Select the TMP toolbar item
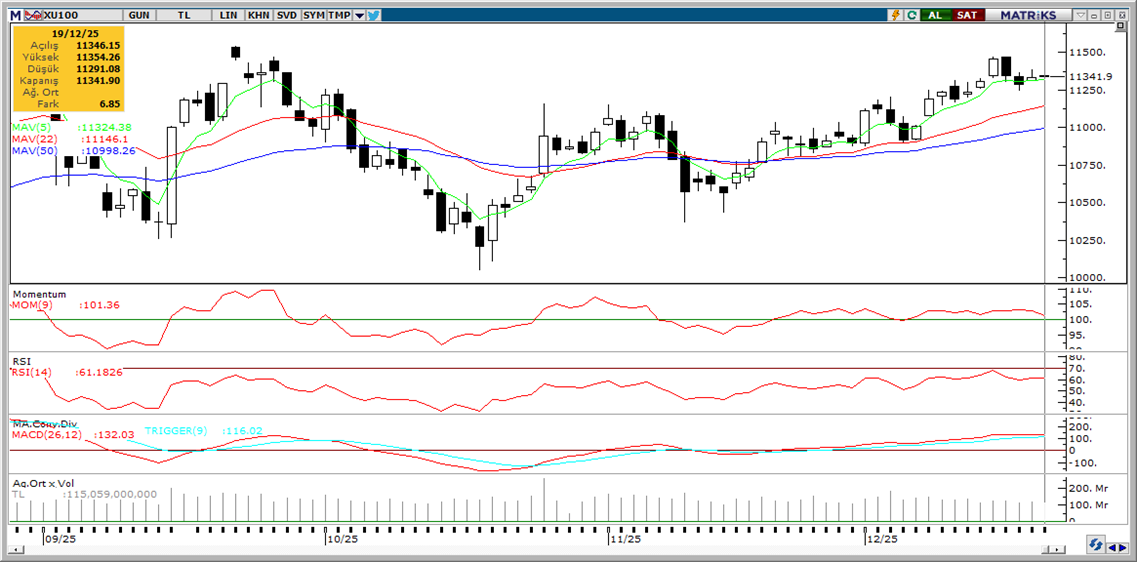This screenshot has height=562, width=1137. [339, 15]
